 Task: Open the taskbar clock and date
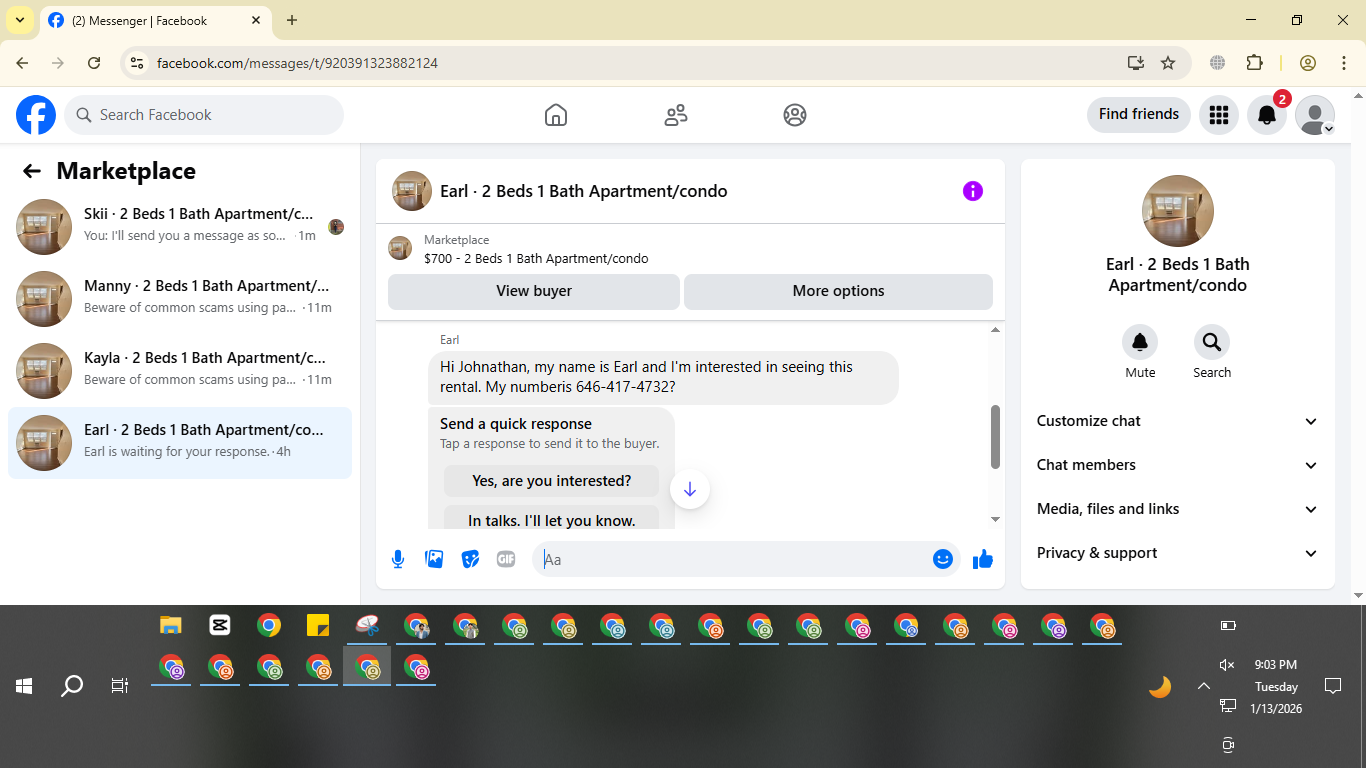coord(1276,686)
